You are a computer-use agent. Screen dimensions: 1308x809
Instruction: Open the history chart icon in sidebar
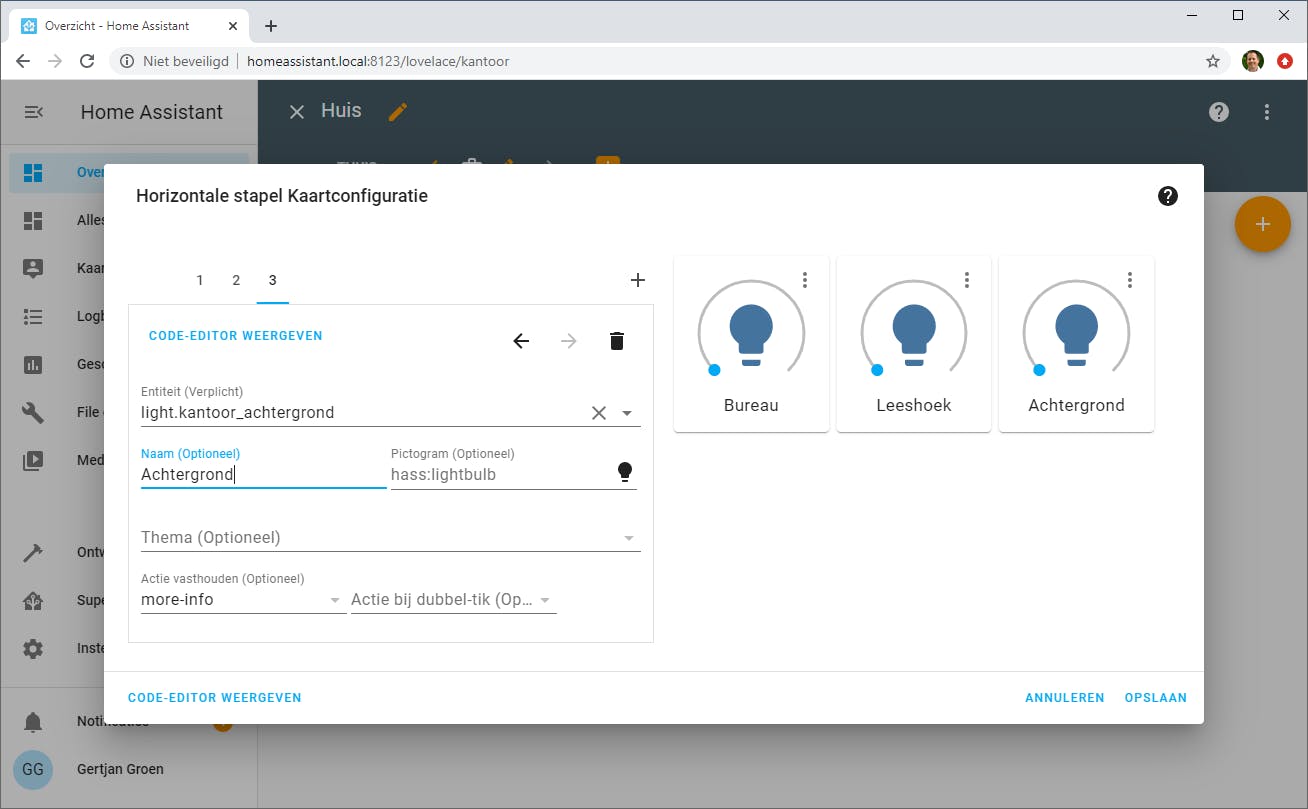tap(33, 364)
